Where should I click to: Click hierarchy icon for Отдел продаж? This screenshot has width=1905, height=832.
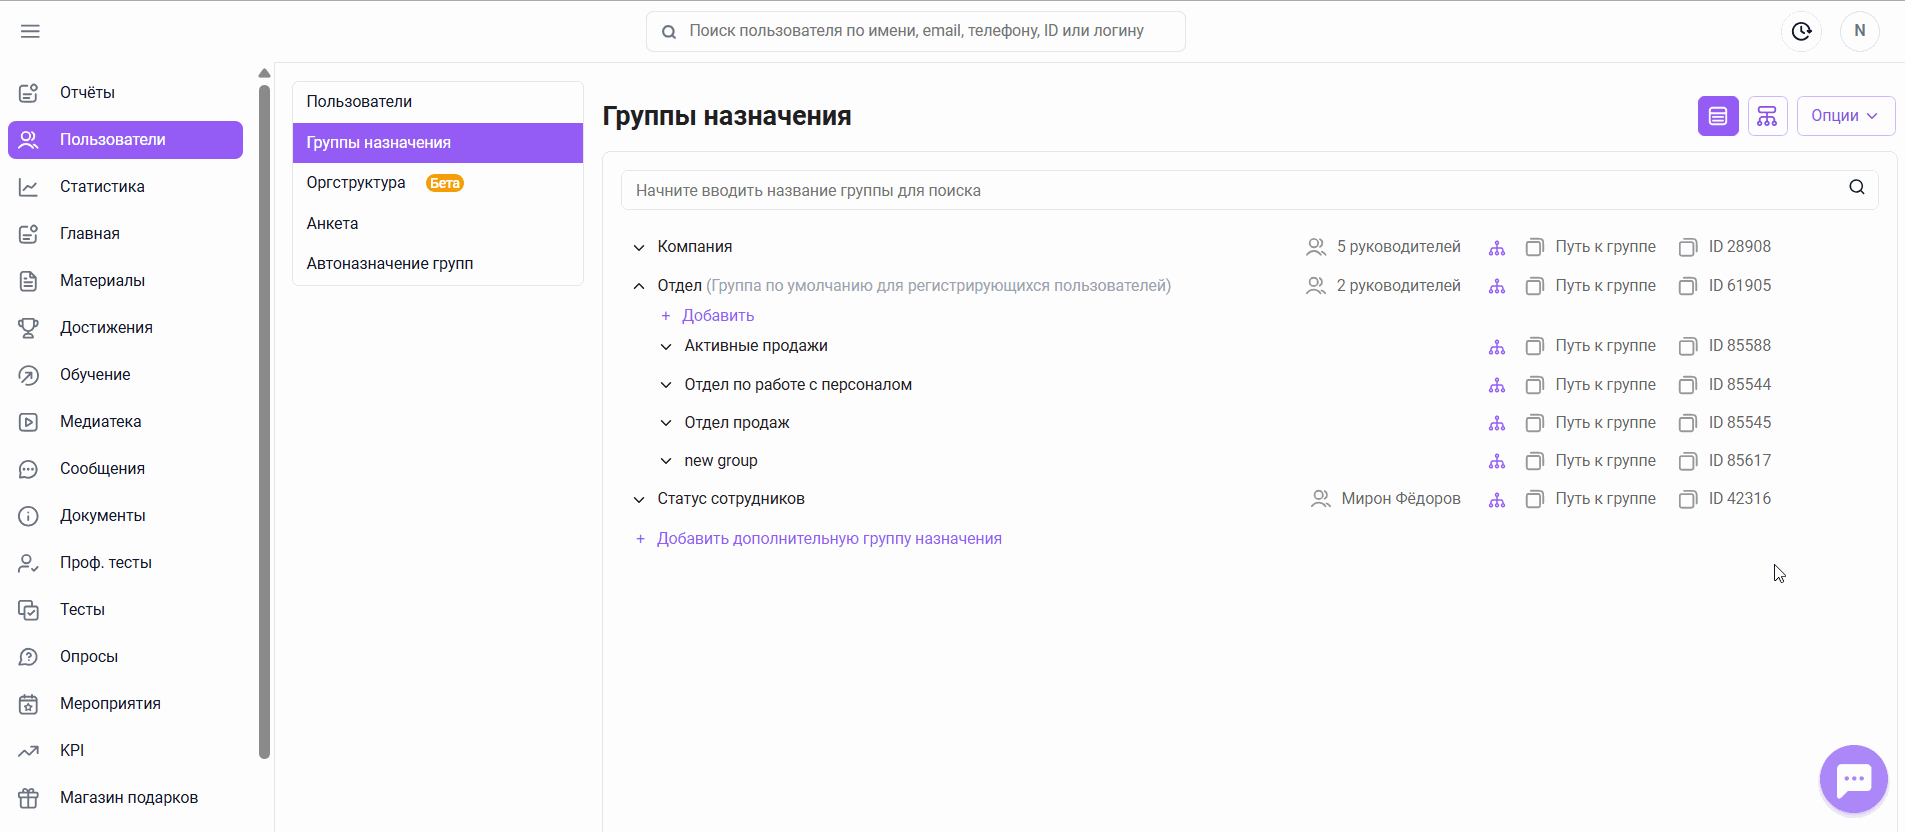click(1497, 423)
